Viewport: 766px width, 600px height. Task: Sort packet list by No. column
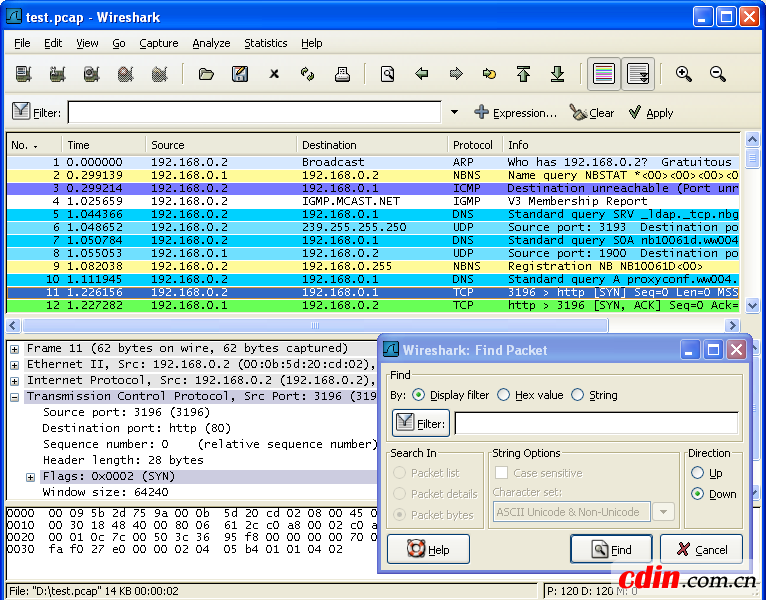click(x=34, y=145)
